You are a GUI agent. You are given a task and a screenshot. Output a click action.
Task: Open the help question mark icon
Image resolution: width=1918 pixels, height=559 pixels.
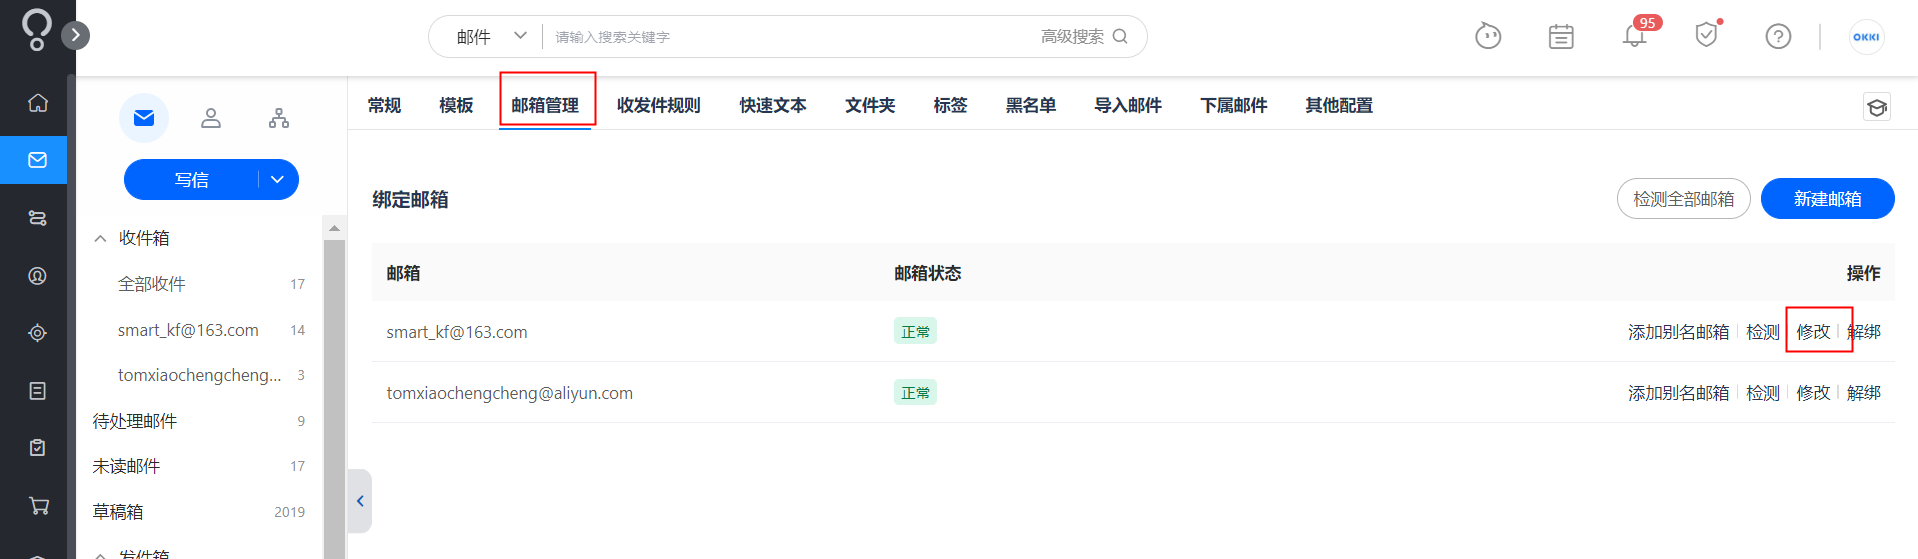pos(1778,37)
